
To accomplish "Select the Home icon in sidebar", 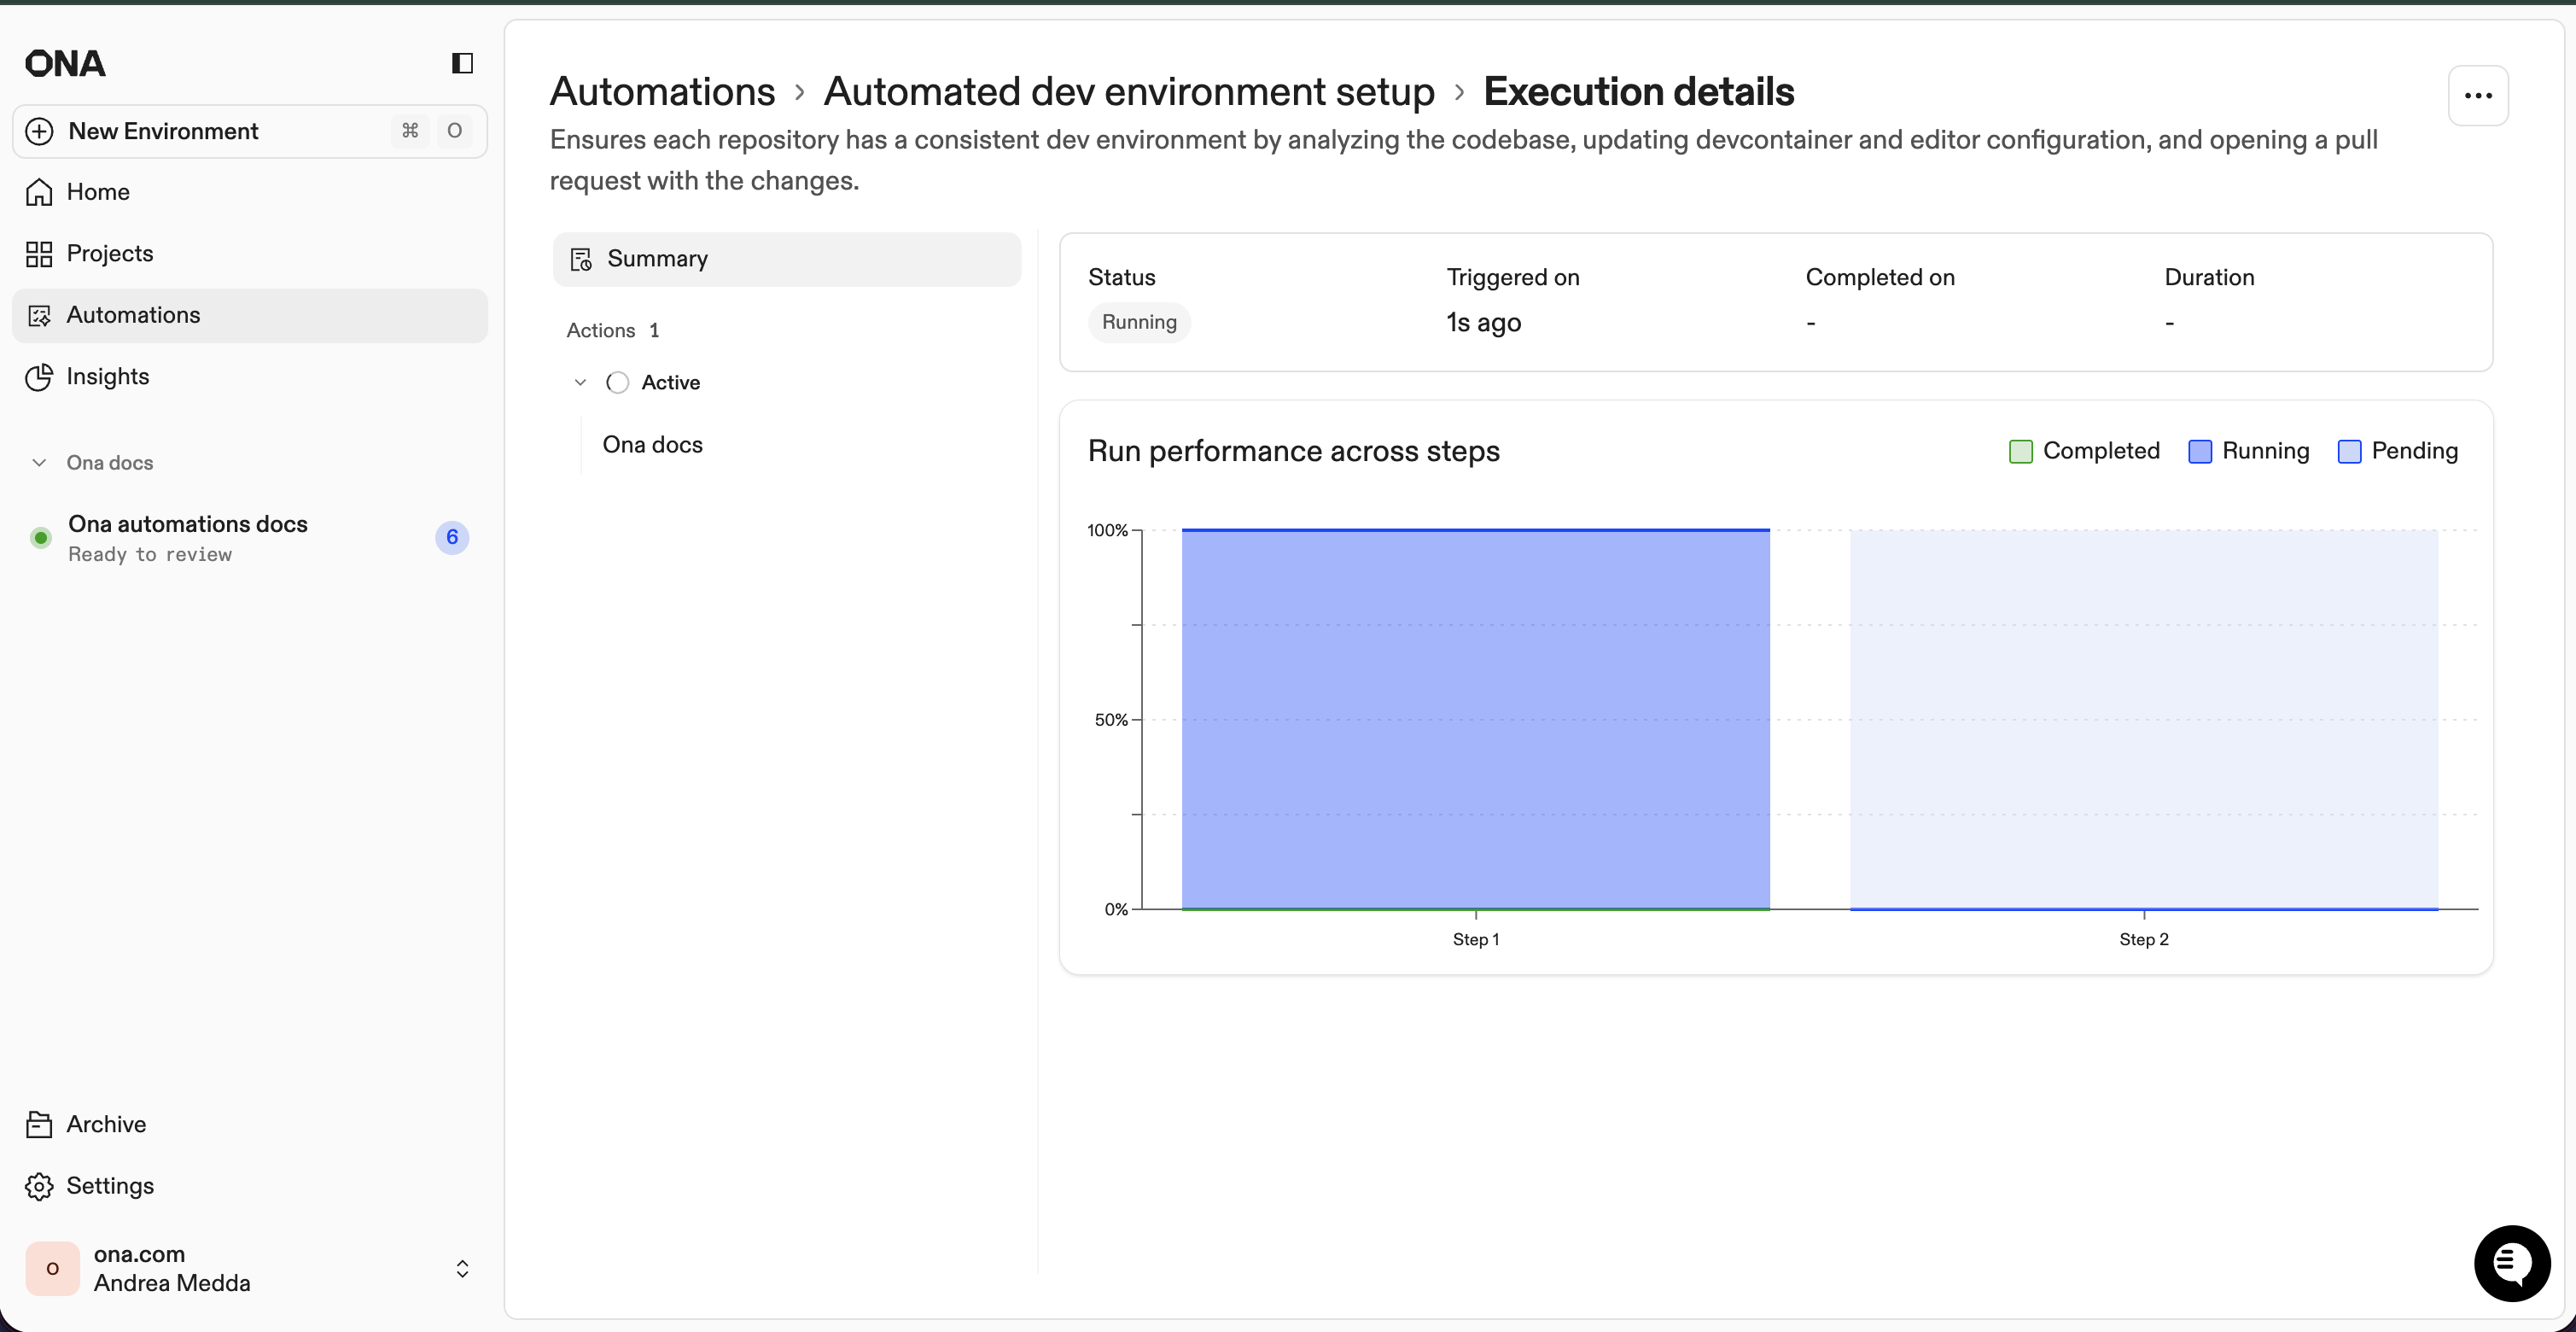I will (39, 191).
